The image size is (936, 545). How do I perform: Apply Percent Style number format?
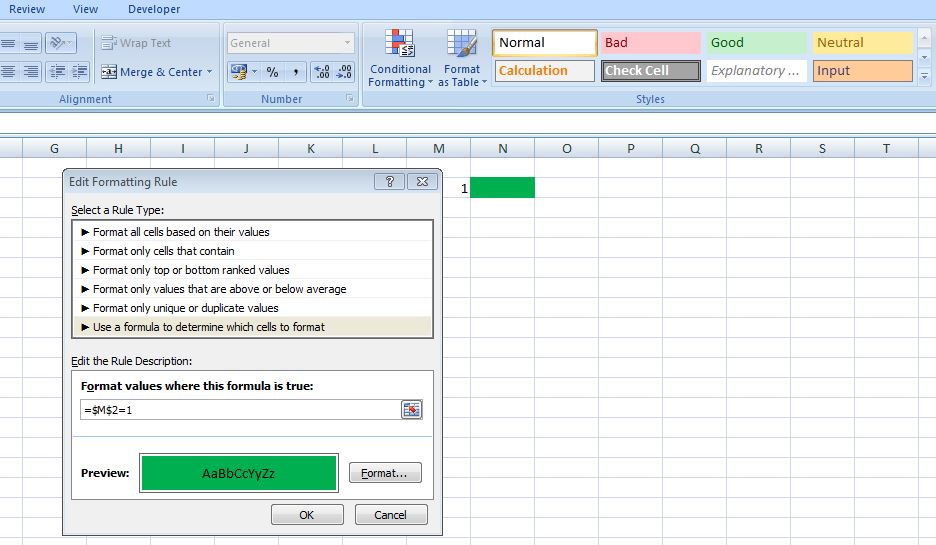[272, 72]
